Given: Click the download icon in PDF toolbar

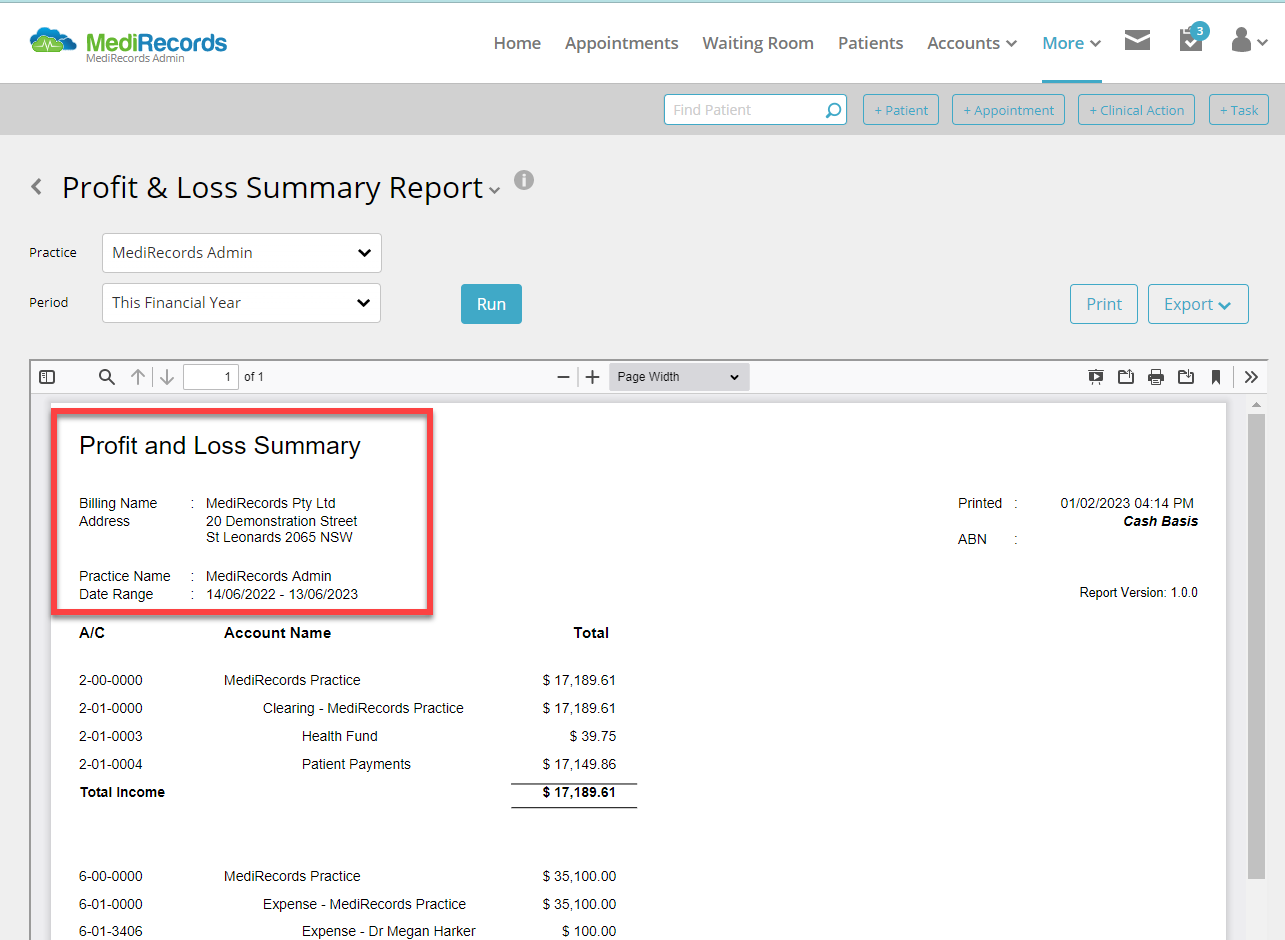Looking at the screenshot, I should point(1186,377).
